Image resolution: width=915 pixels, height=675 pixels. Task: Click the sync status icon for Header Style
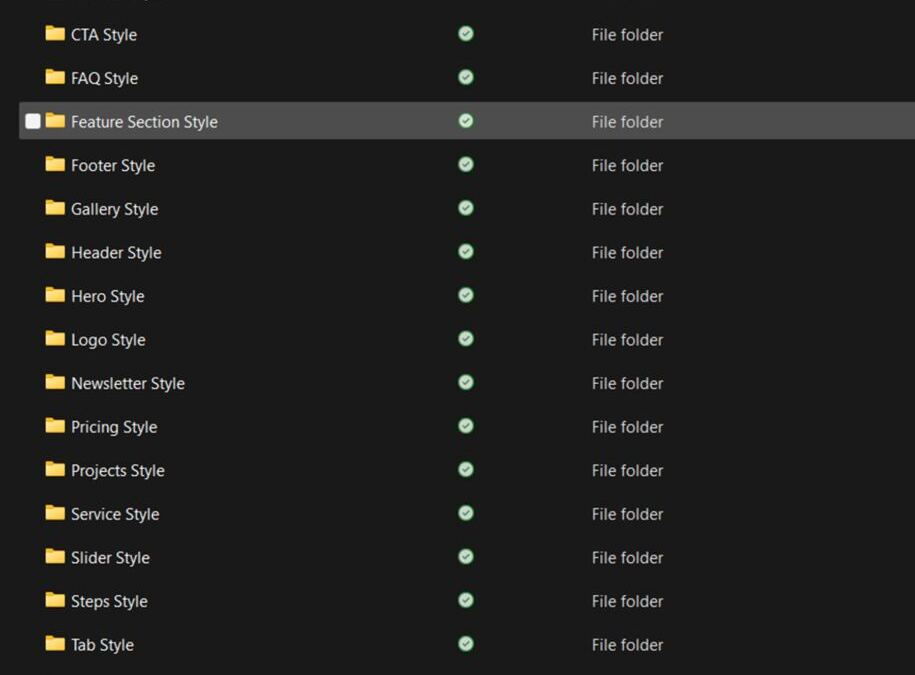pyautogui.click(x=466, y=252)
